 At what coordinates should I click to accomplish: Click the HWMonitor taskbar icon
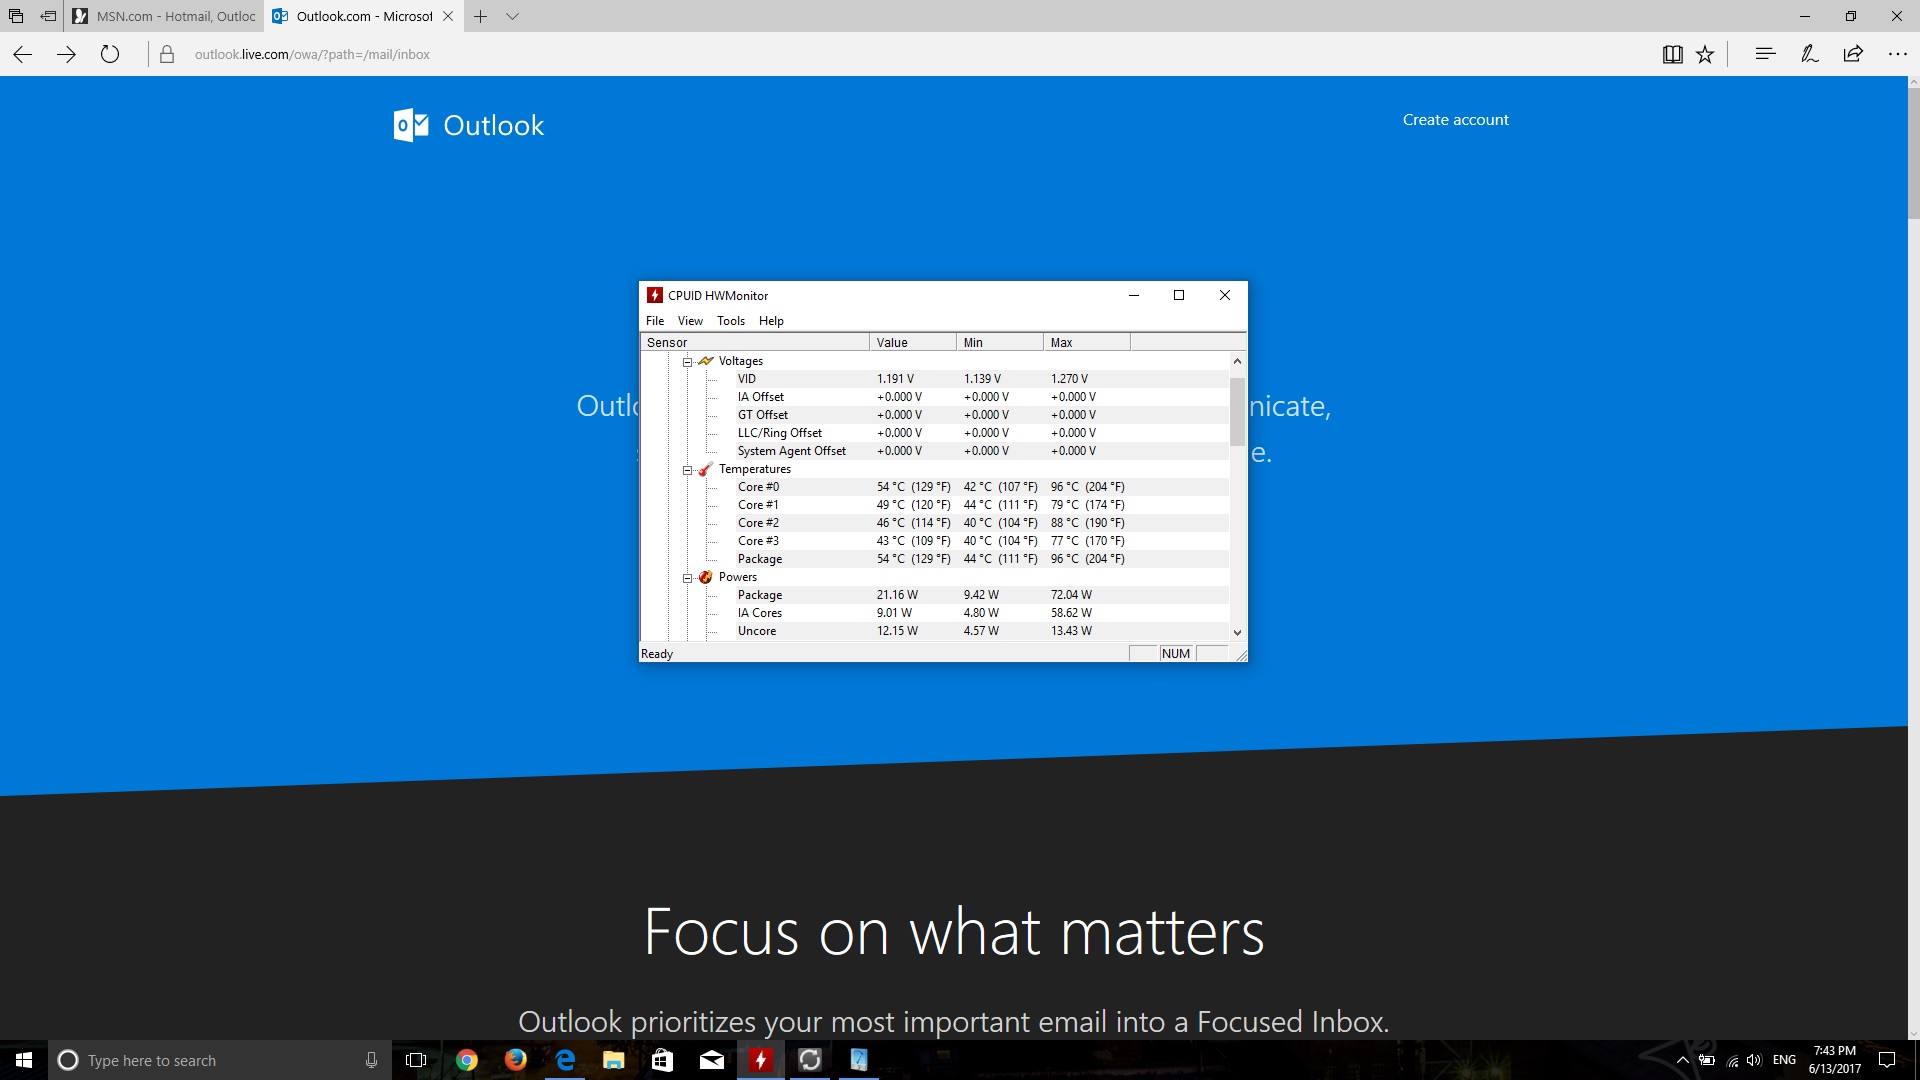761,1060
